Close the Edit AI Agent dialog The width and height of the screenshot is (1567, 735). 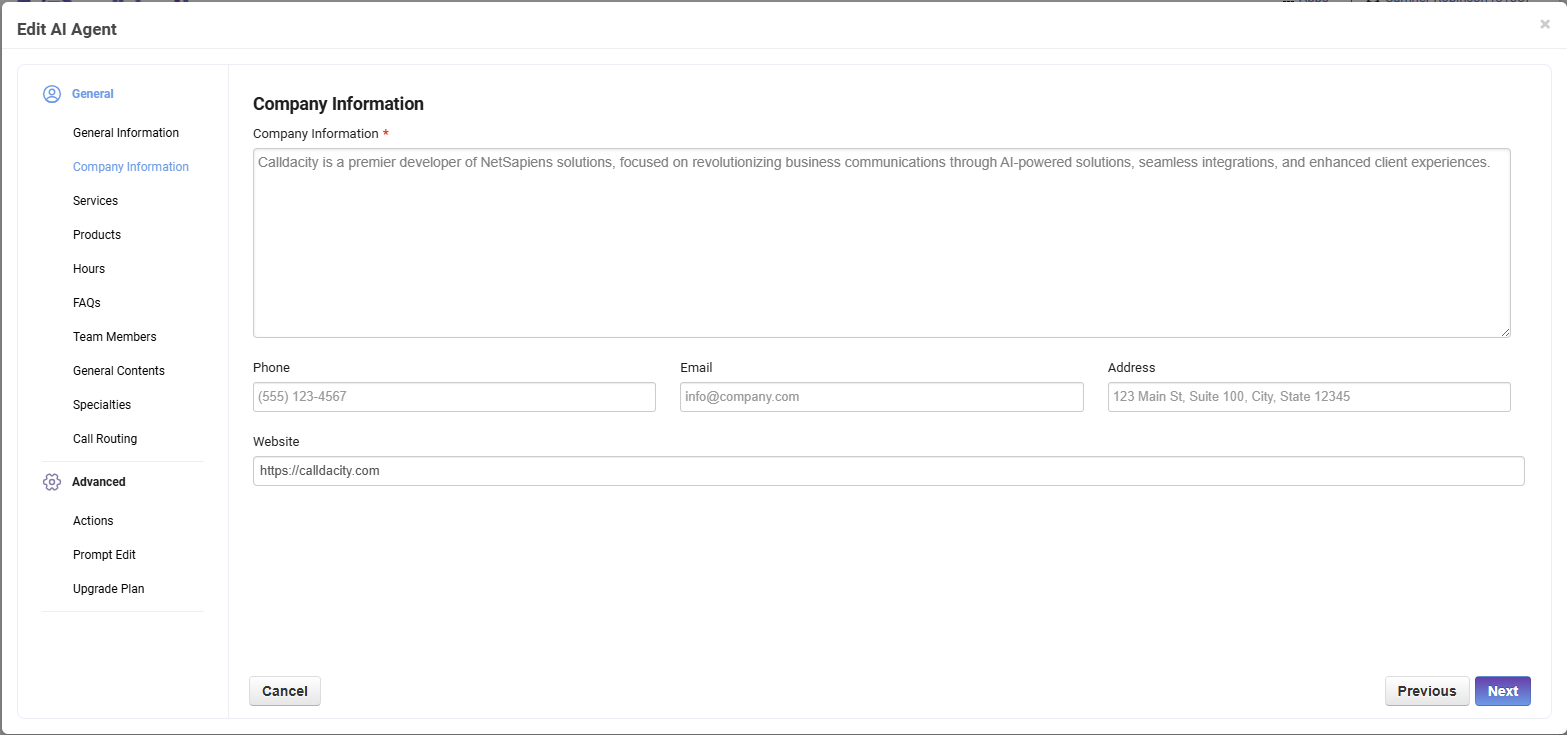coord(1544,25)
